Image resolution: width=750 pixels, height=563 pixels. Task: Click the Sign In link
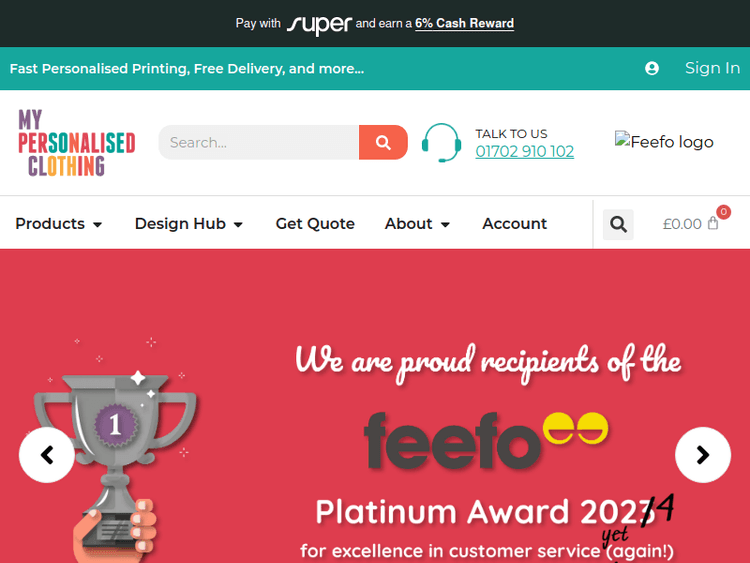pos(712,68)
